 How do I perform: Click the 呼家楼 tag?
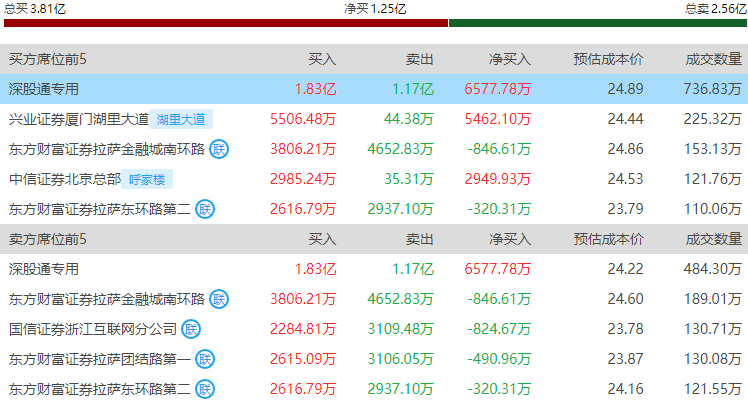147,179
